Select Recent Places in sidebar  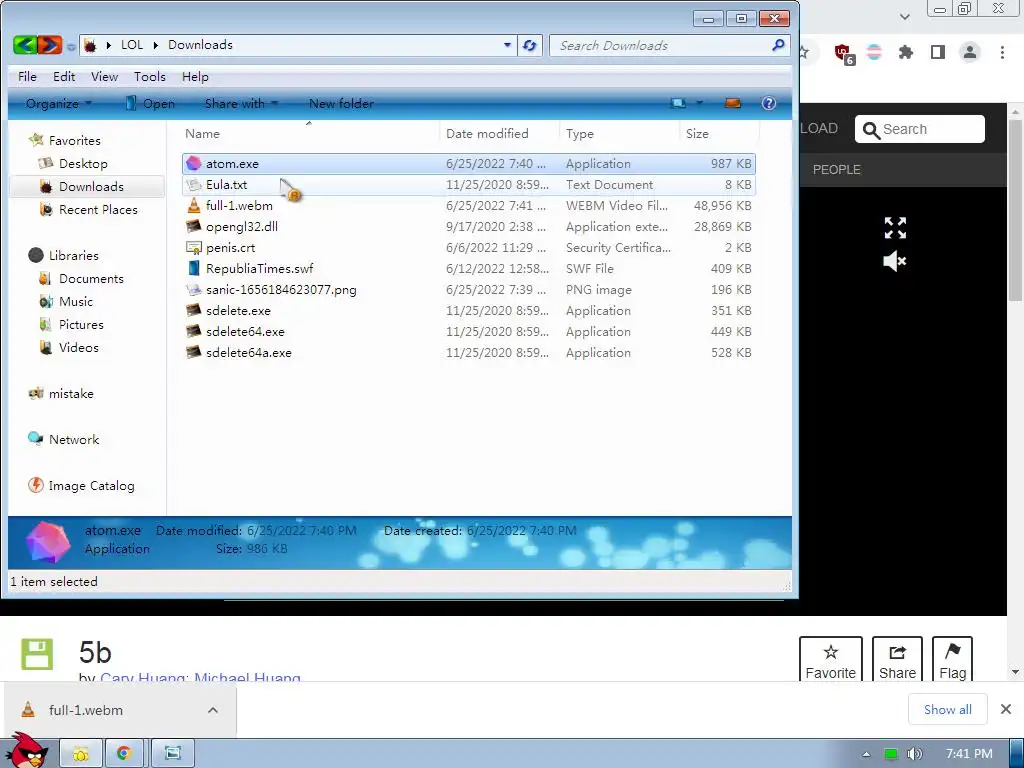tap(98, 210)
